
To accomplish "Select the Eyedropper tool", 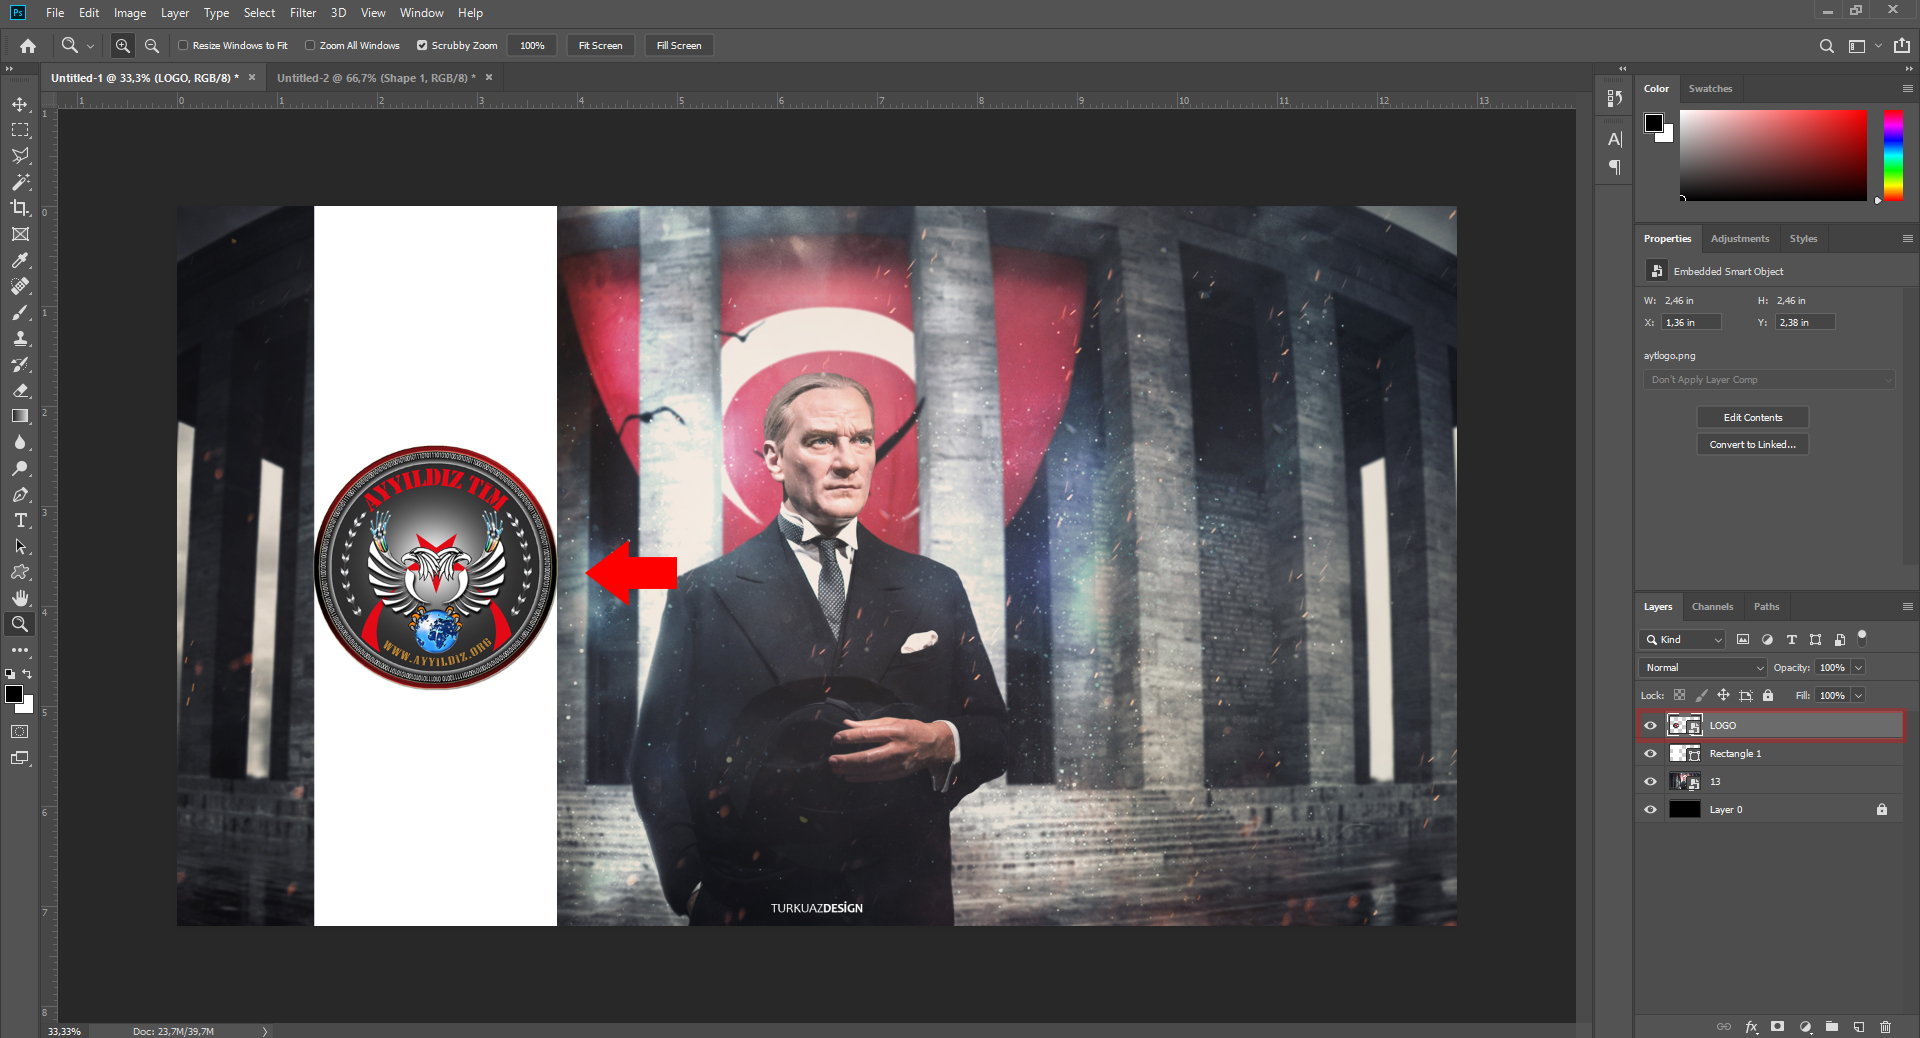I will [20, 260].
